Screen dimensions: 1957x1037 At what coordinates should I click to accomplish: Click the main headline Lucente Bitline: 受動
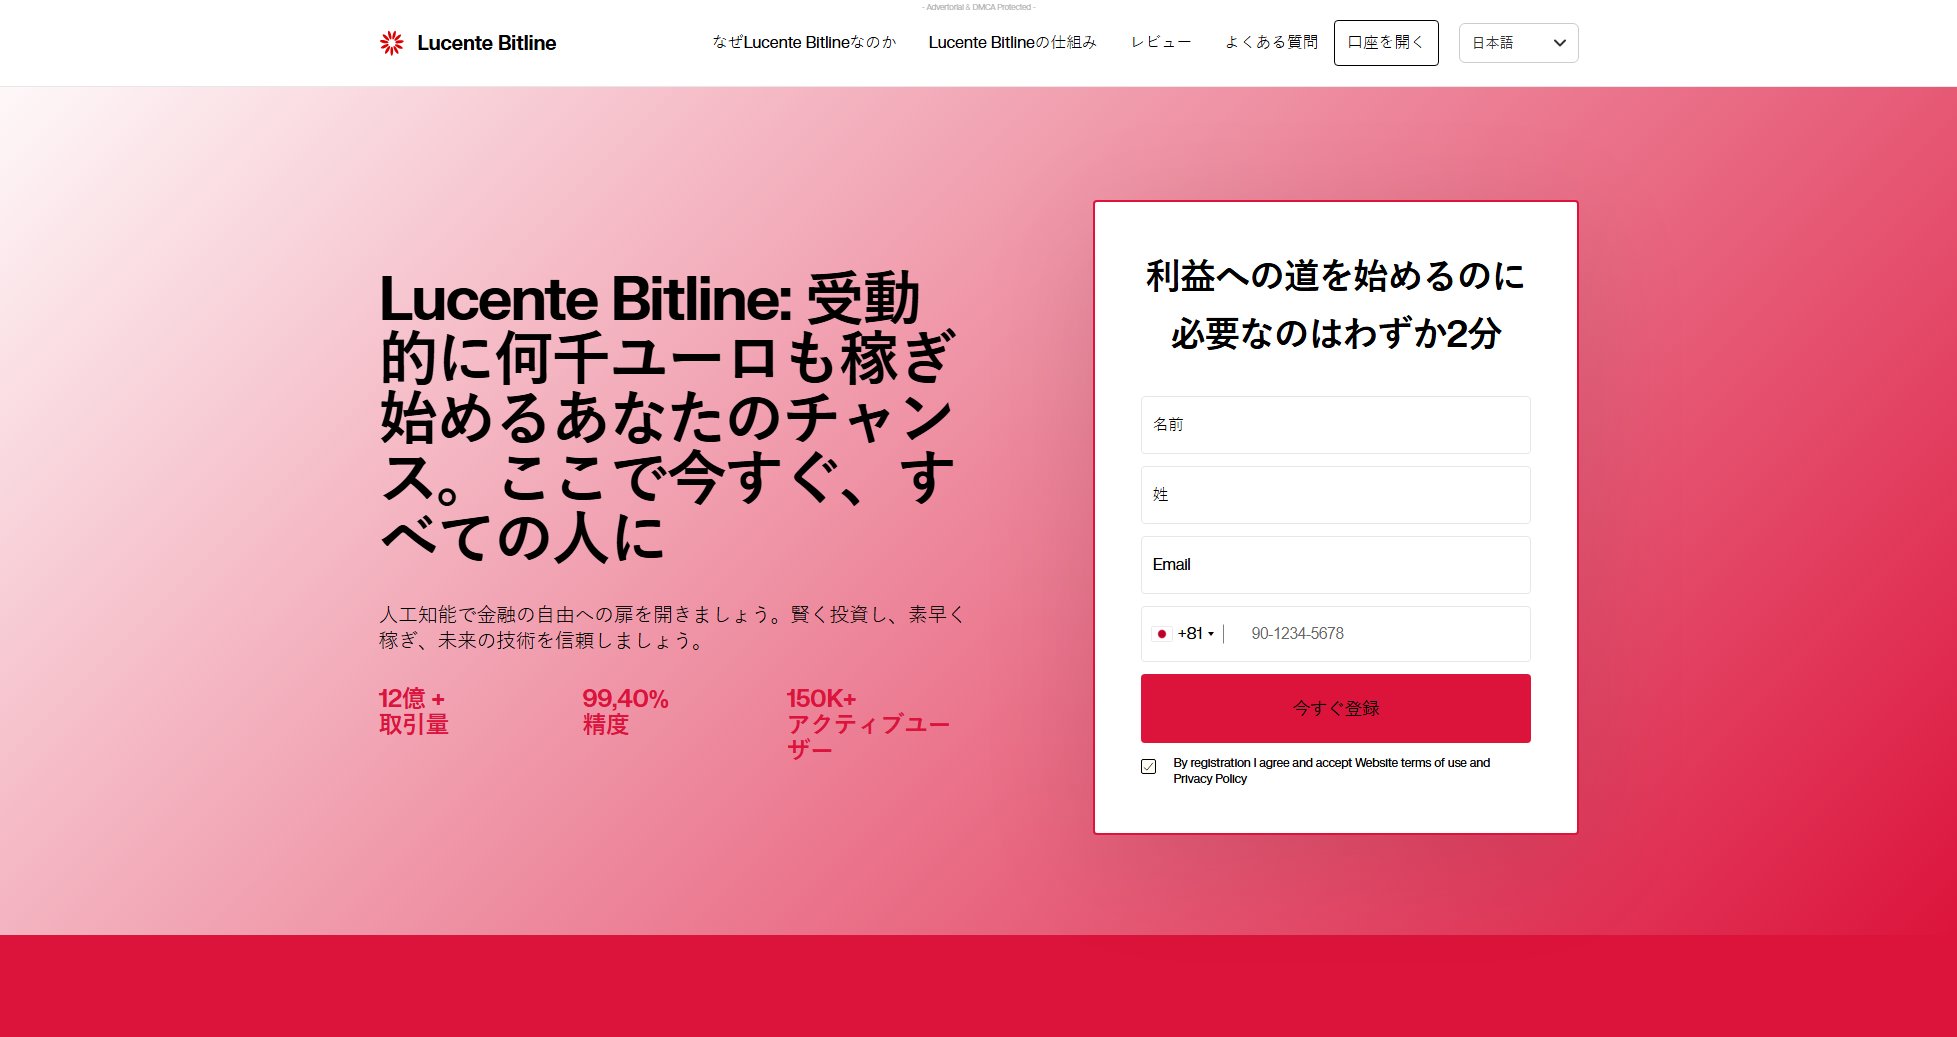[x=650, y=298]
